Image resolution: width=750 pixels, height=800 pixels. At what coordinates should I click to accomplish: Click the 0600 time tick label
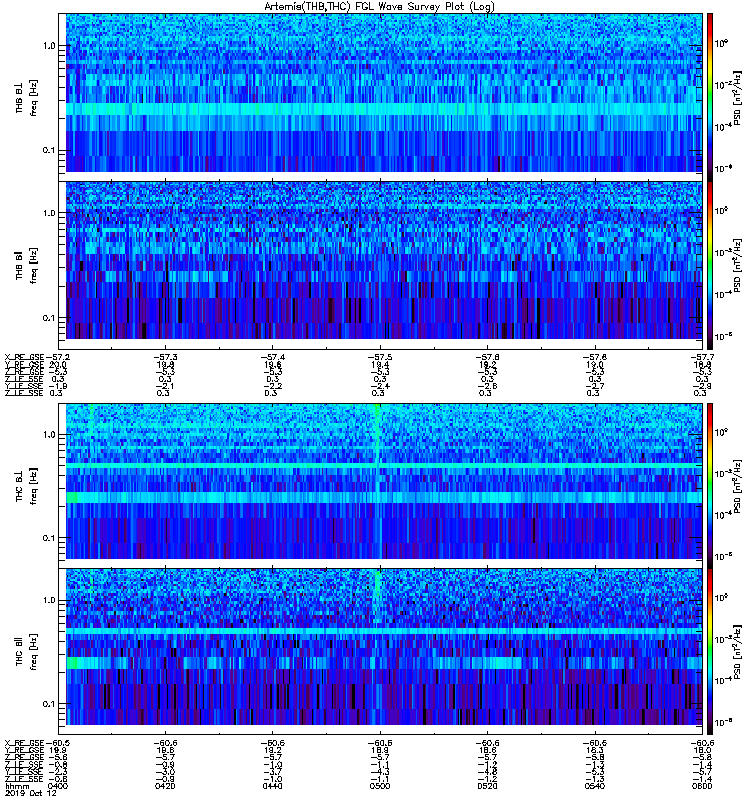[x=702, y=786]
